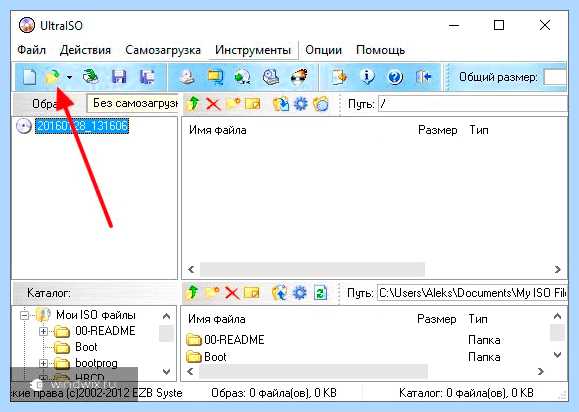Click the New image toolbar icon
The height and width of the screenshot is (412, 579).
tap(30, 77)
